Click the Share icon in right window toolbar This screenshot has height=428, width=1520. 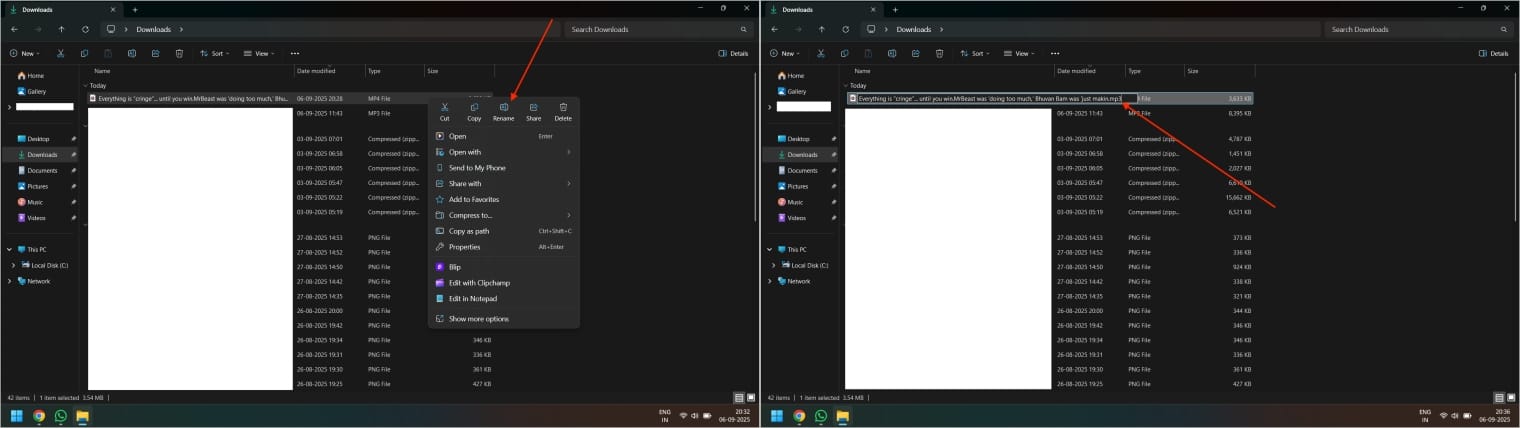(916, 53)
